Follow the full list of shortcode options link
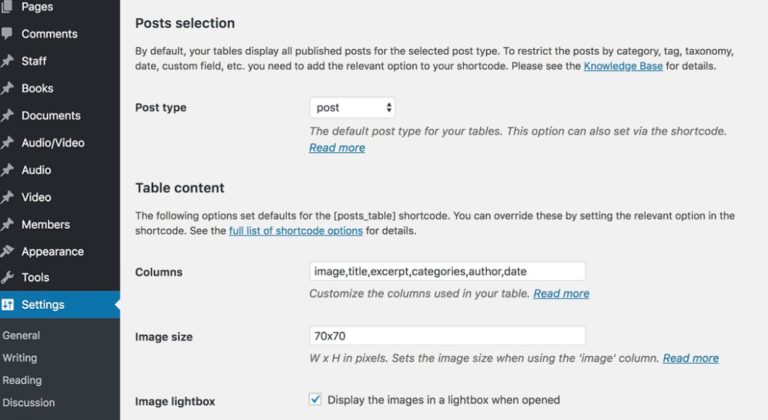768x420 pixels. [296, 230]
